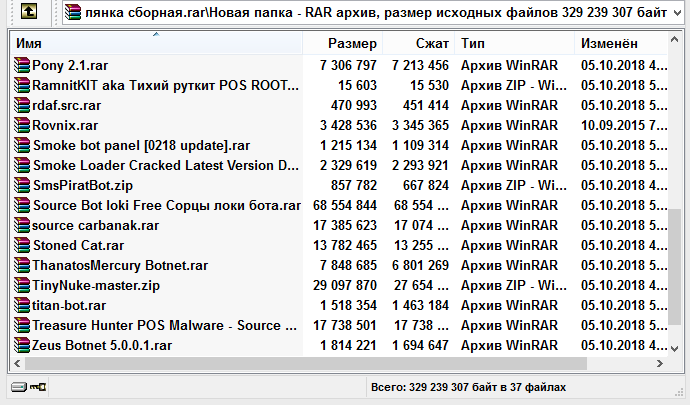Click the icon of Smoke Loader Cracked archive

pyautogui.click(x=22, y=165)
